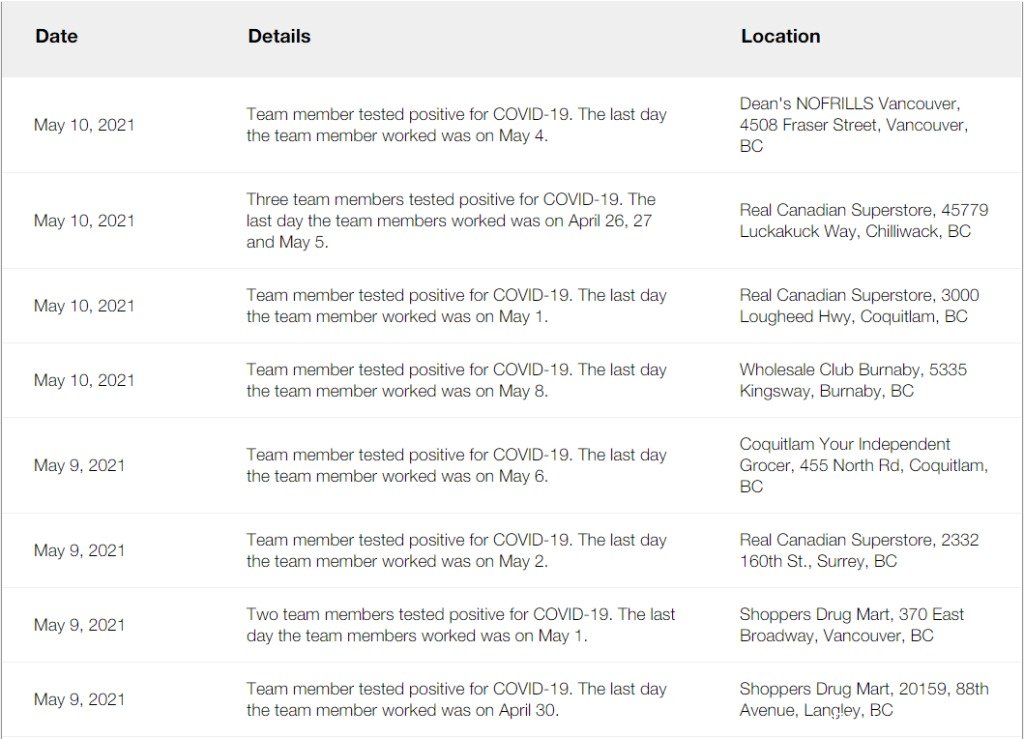Screen dimensions: 1024x739
Task: Click Shoppers Drug Mart Langley location
Action: point(863,699)
